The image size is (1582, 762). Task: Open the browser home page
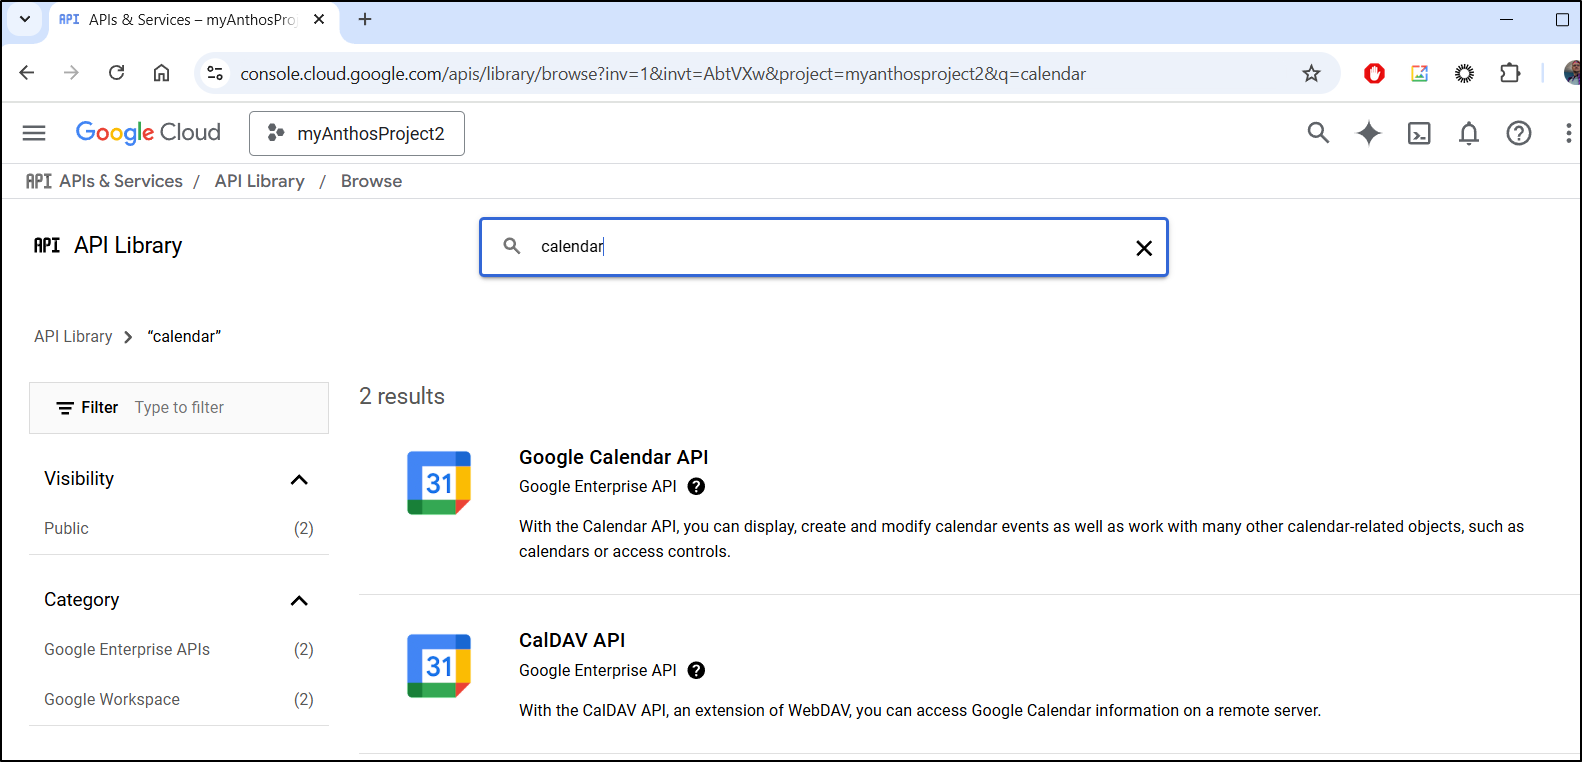point(161,73)
